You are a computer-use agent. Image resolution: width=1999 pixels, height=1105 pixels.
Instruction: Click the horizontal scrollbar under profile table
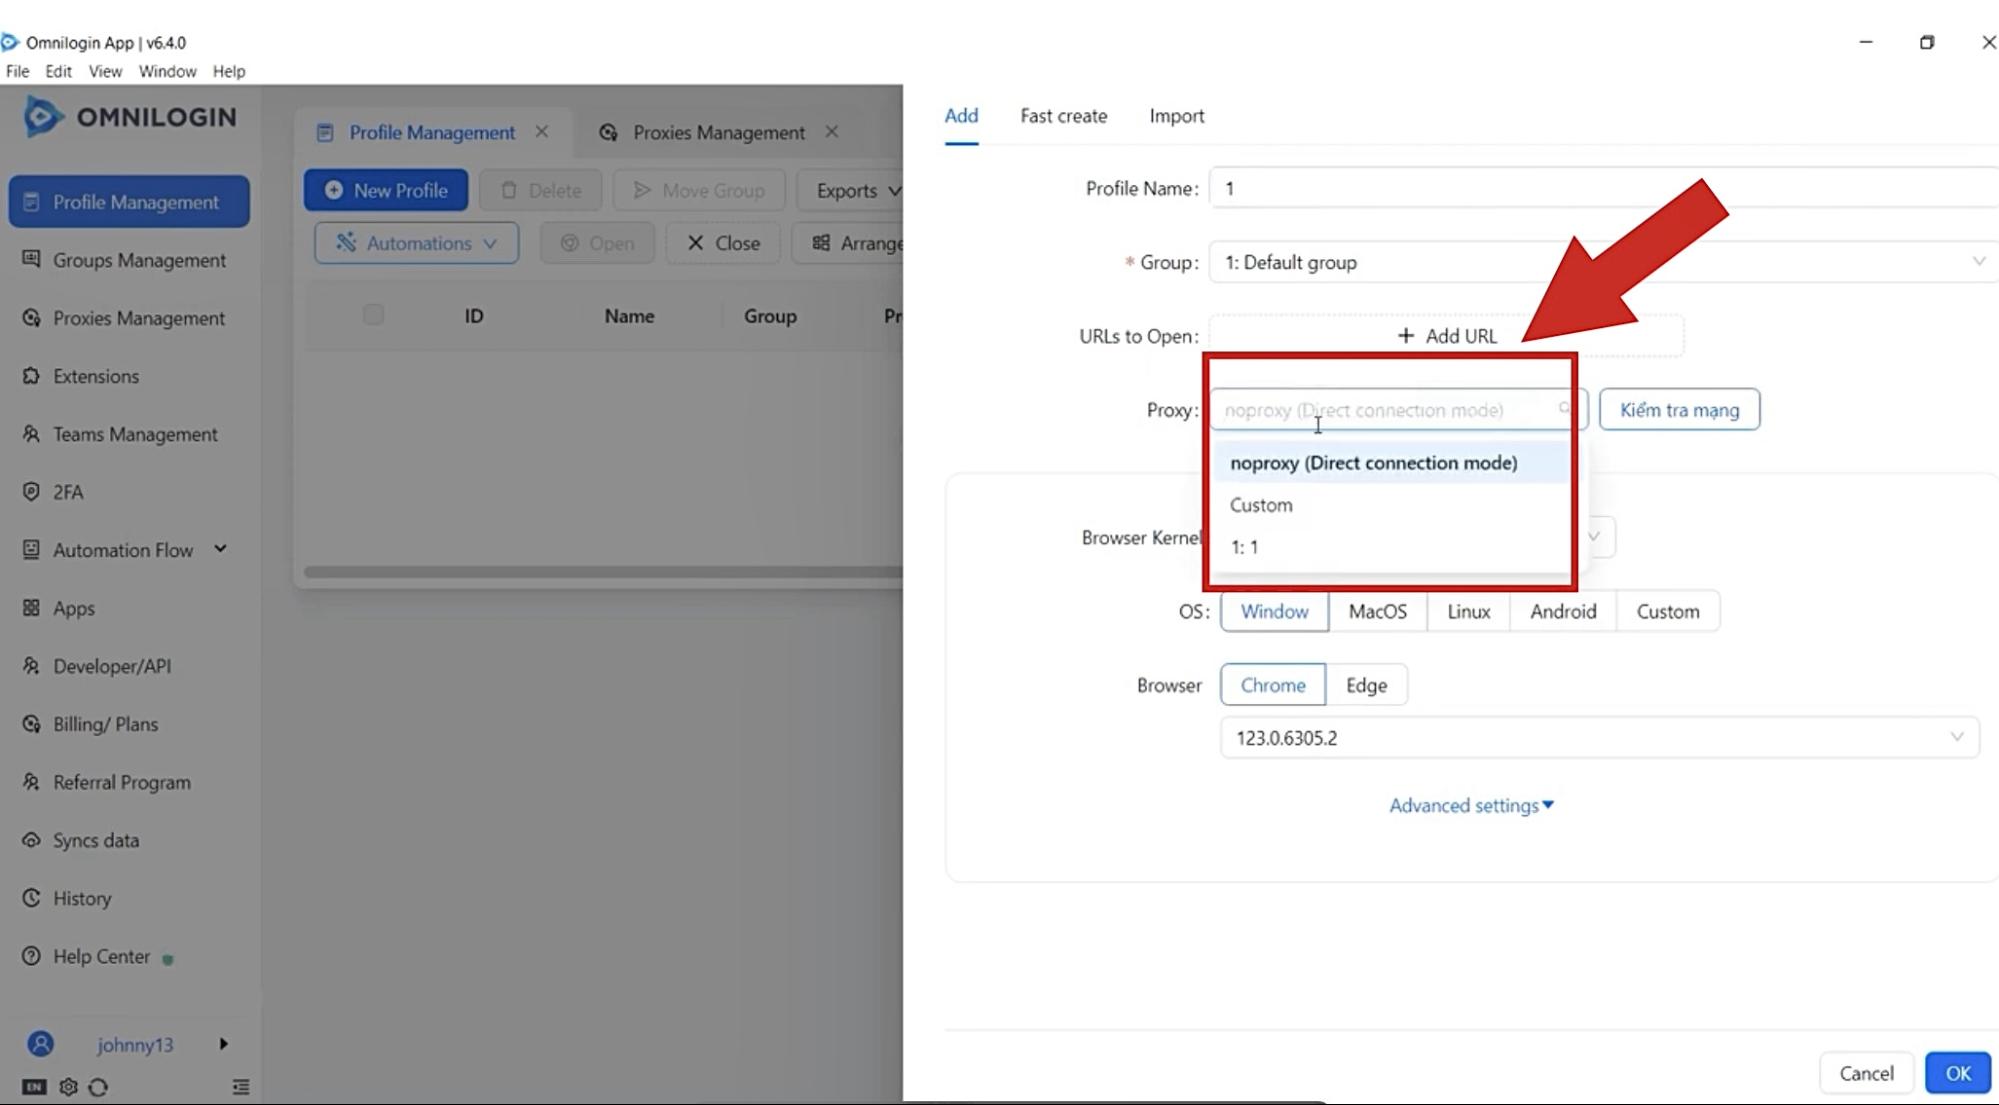click(x=603, y=572)
